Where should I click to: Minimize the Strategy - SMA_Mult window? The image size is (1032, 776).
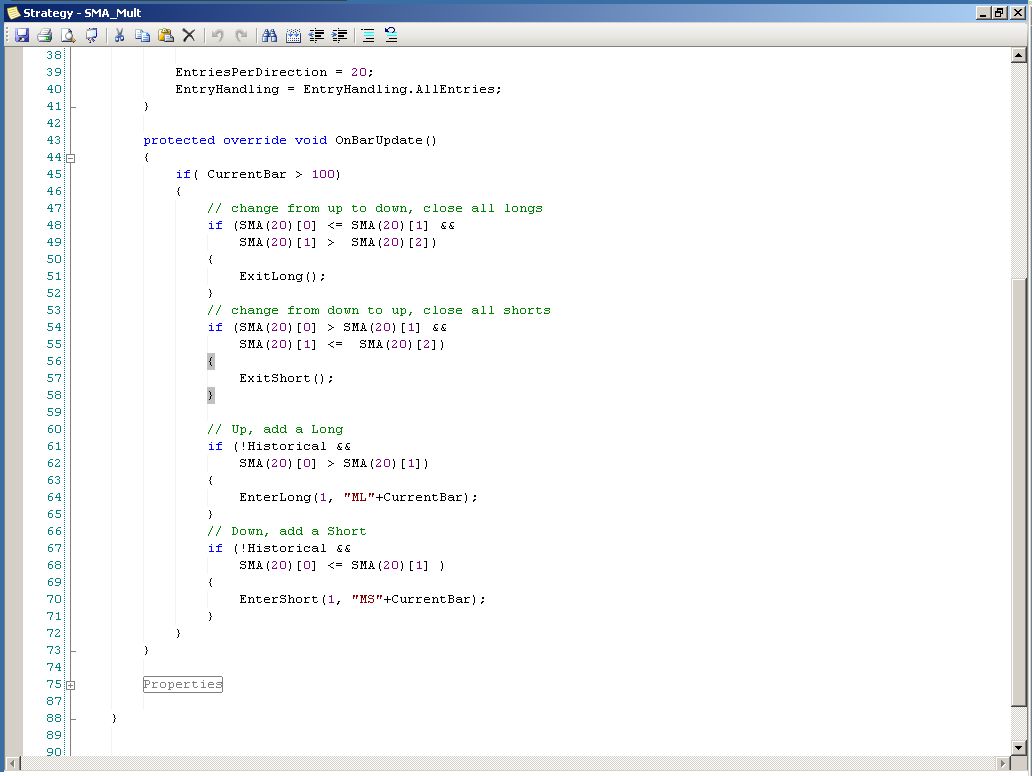(983, 13)
